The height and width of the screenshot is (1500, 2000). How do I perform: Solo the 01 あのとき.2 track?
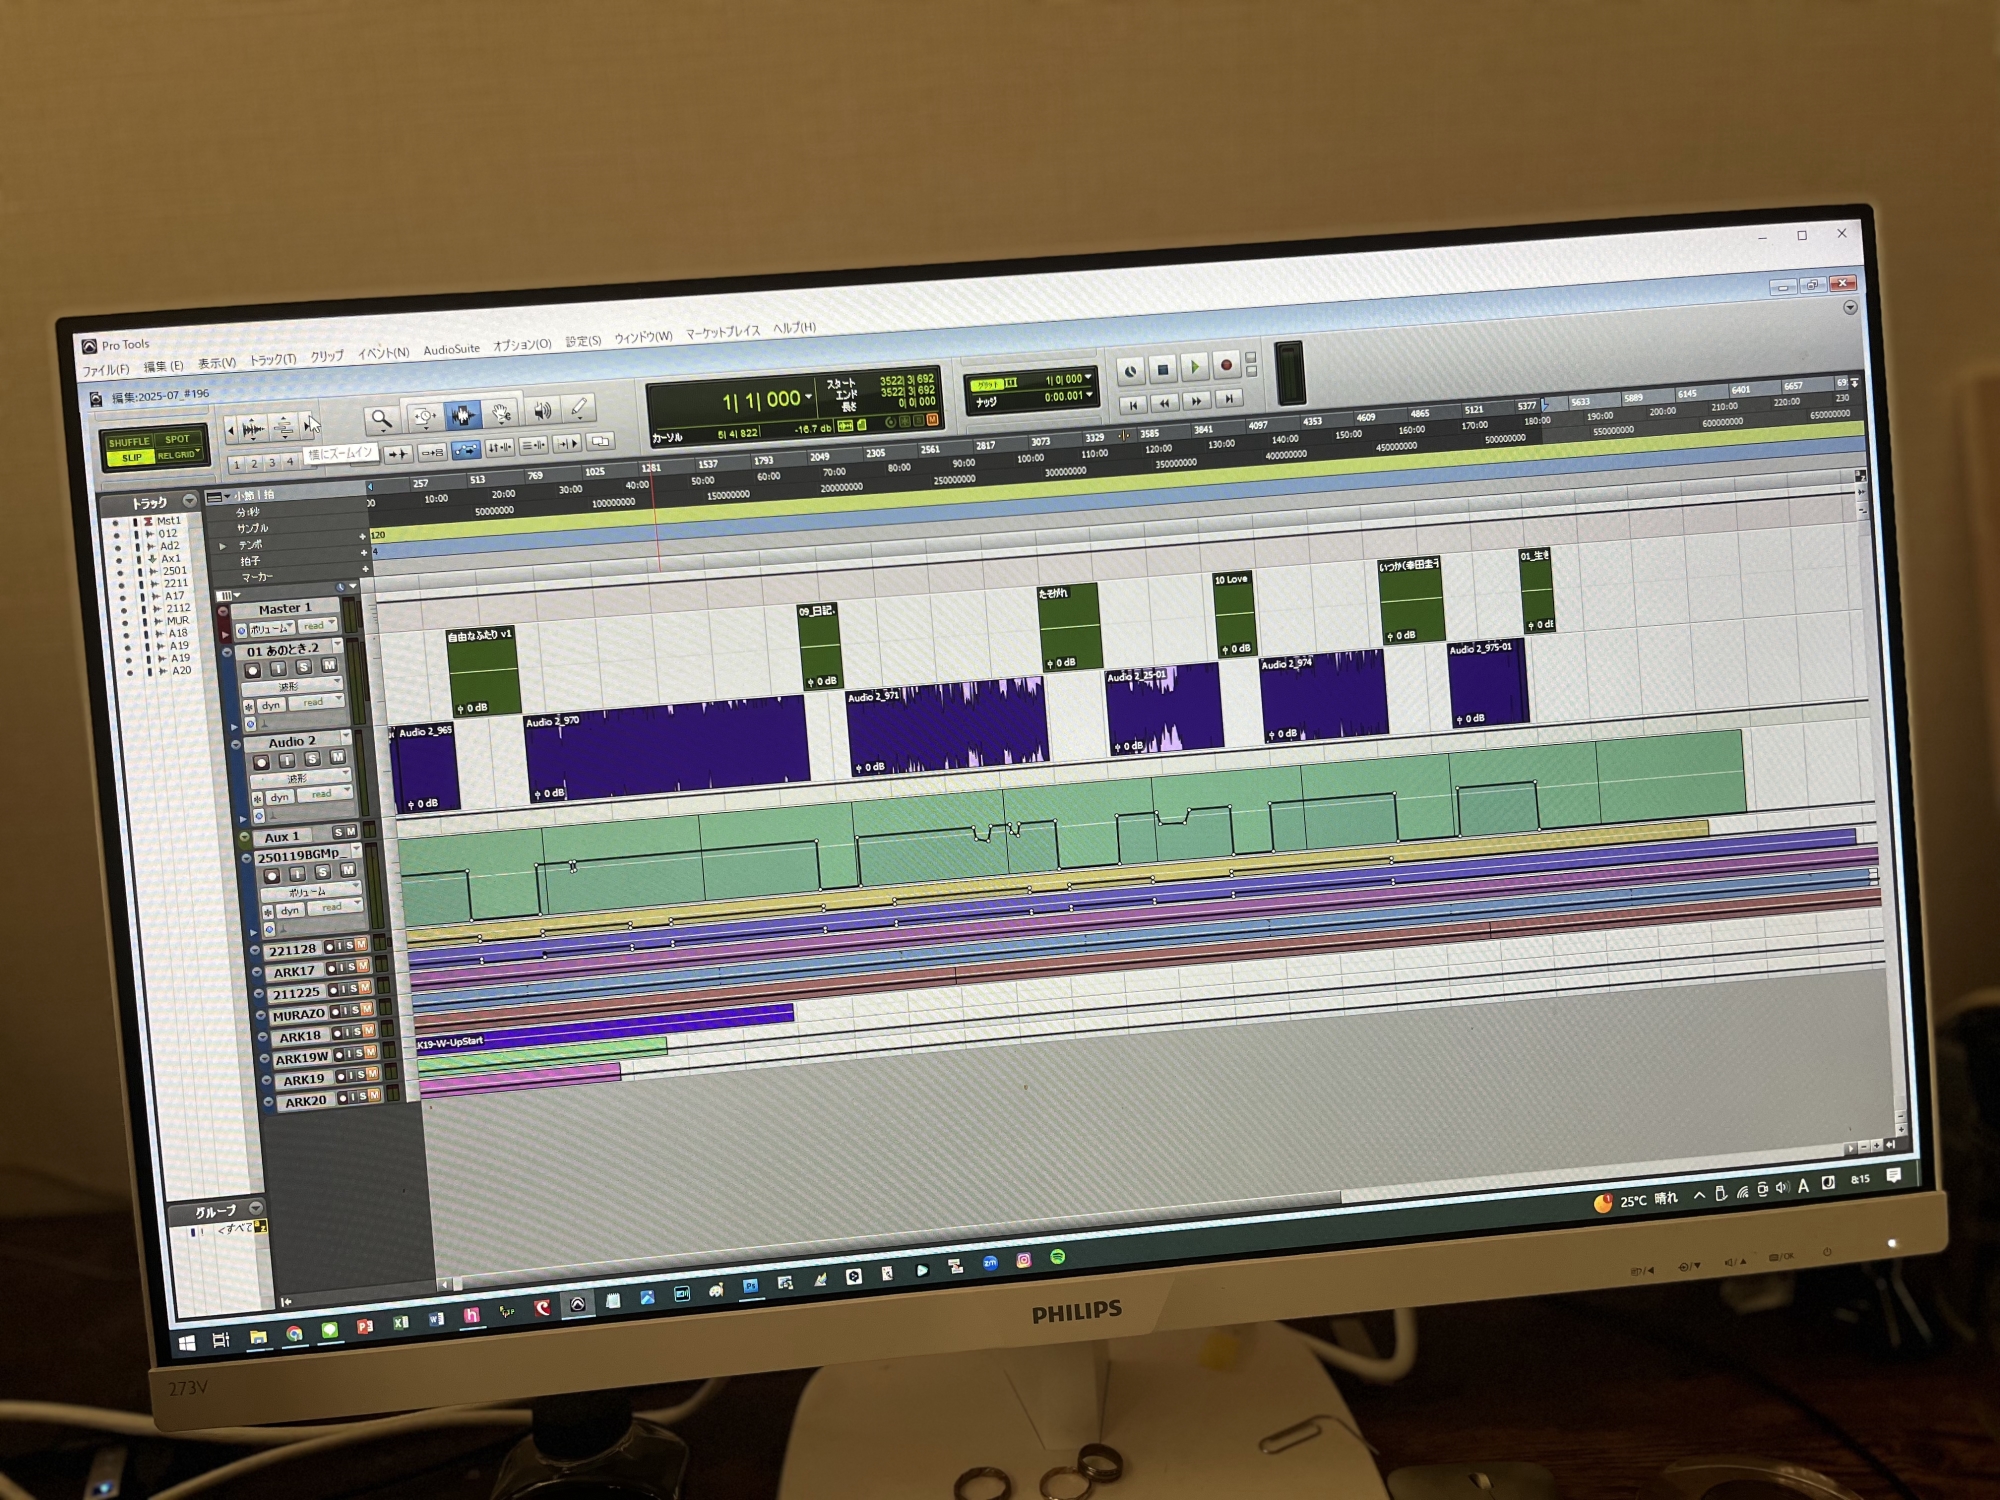pyautogui.click(x=304, y=667)
